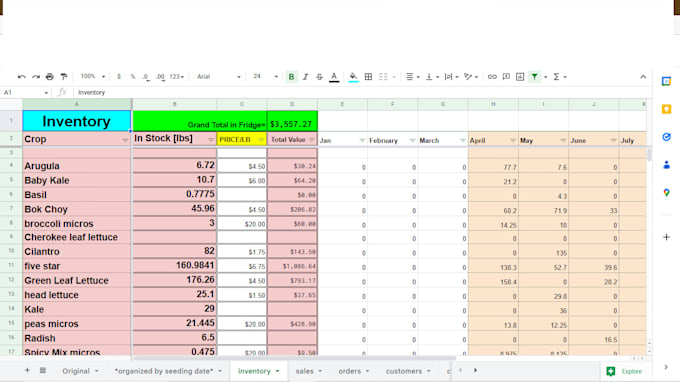680x382 pixels.
Task: Open the fill color picker
Action: pos(353,77)
